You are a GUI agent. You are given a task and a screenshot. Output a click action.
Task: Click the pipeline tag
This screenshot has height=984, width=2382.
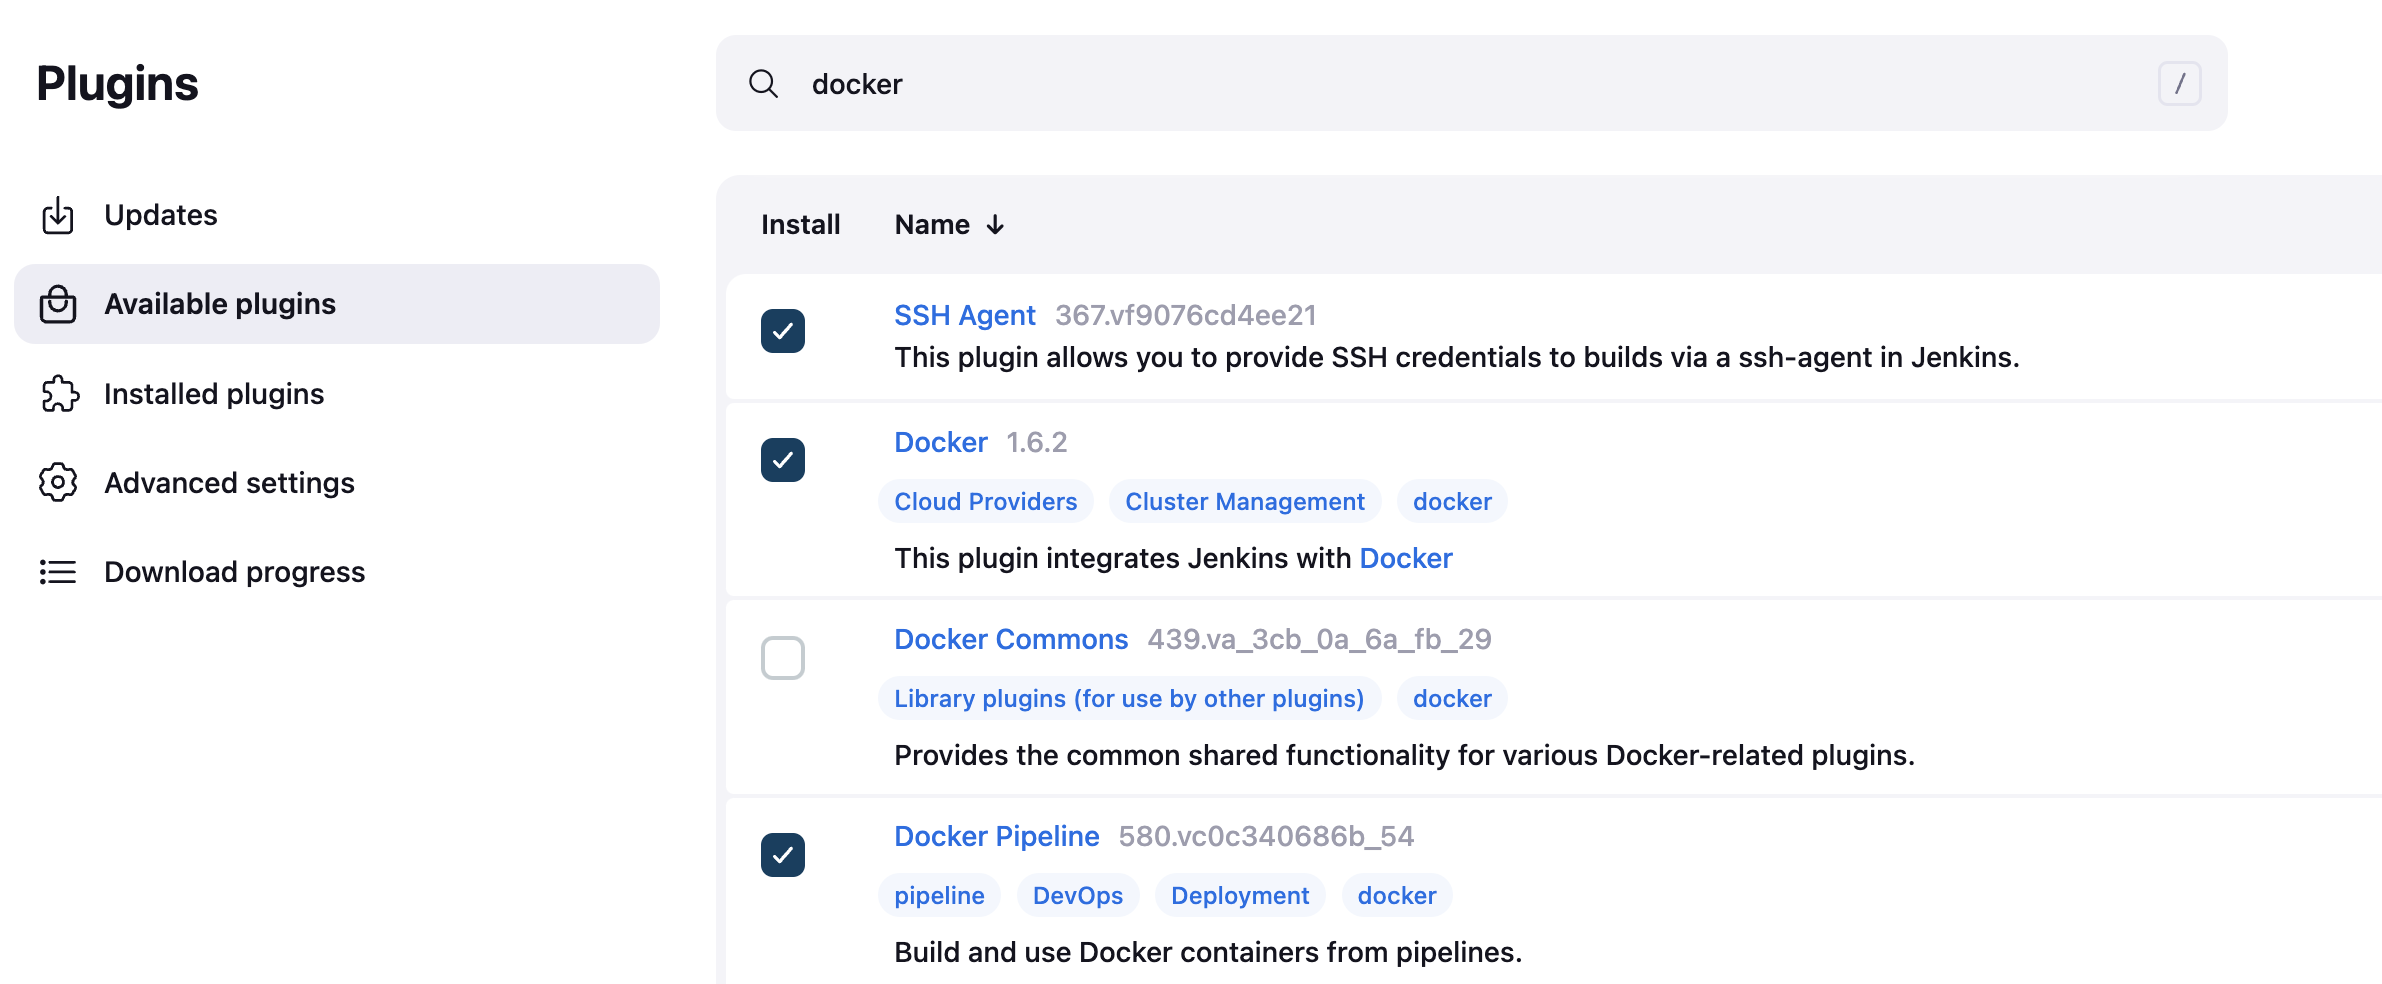tap(939, 895)
